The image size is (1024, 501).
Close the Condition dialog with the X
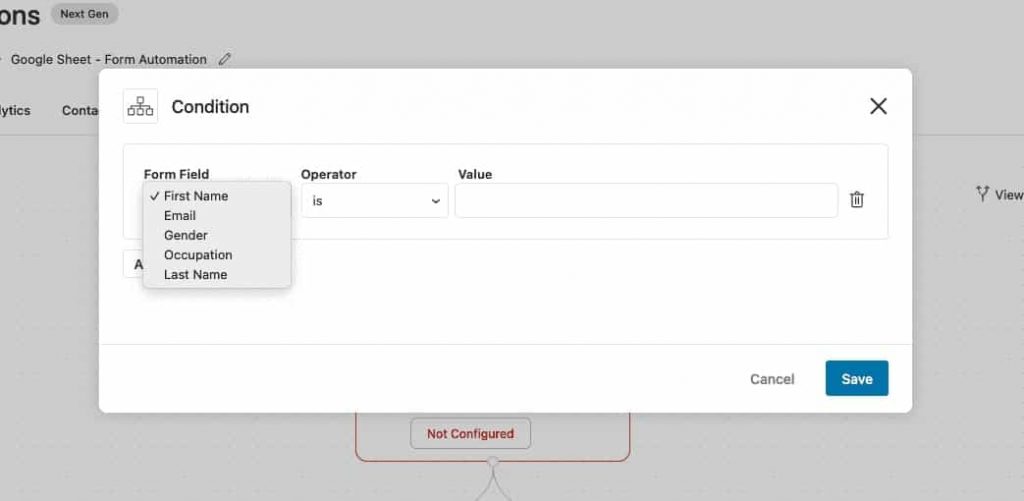coord(878,106)
